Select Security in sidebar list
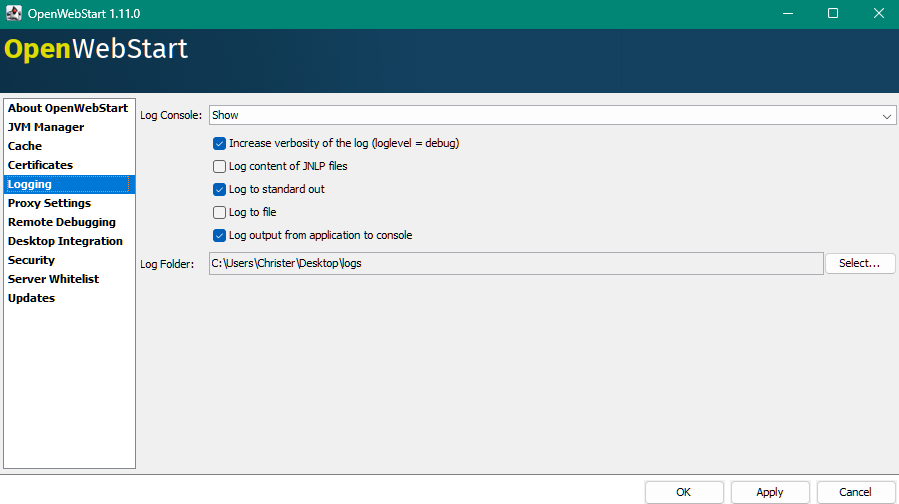The height and width of the screenshot is (504, 899). pyautogui.click(x=69, y=260)
